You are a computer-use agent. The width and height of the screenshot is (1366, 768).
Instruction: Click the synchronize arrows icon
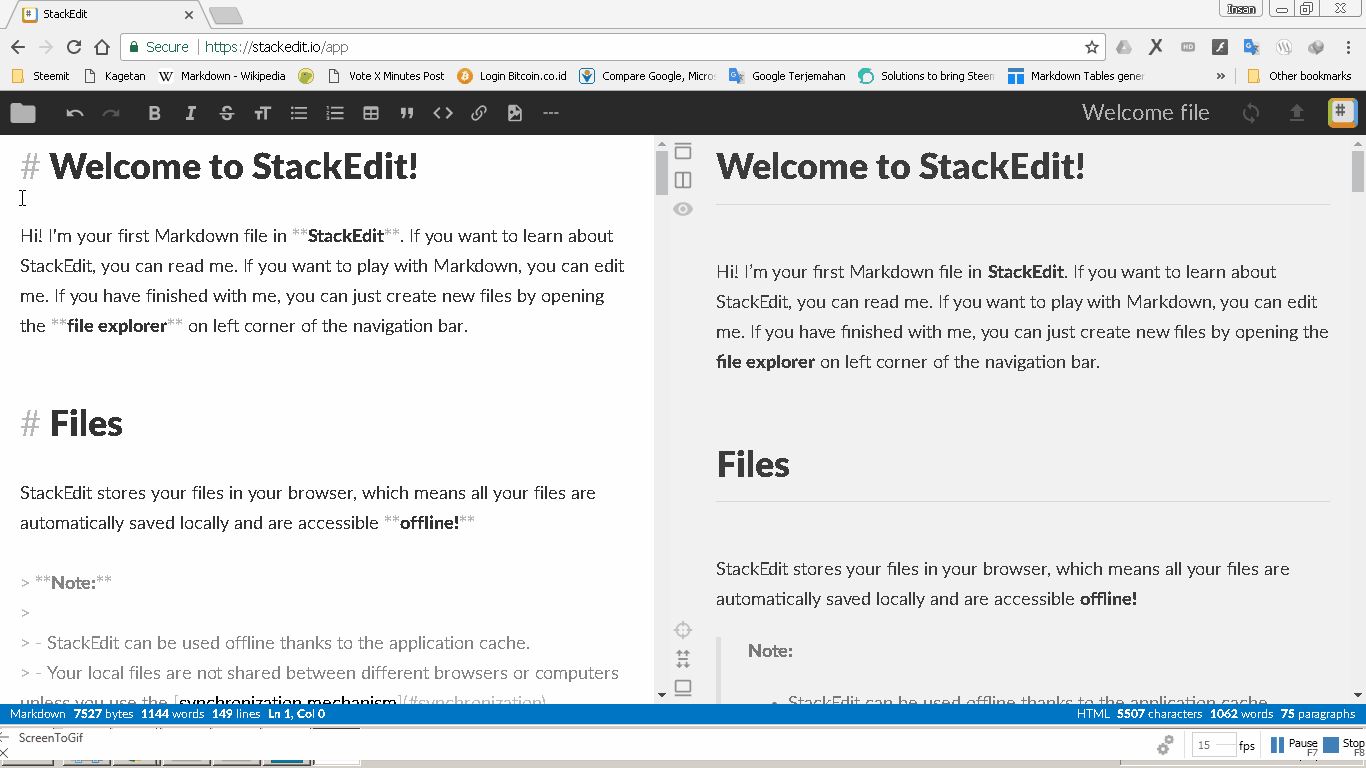coord(1251,113)
